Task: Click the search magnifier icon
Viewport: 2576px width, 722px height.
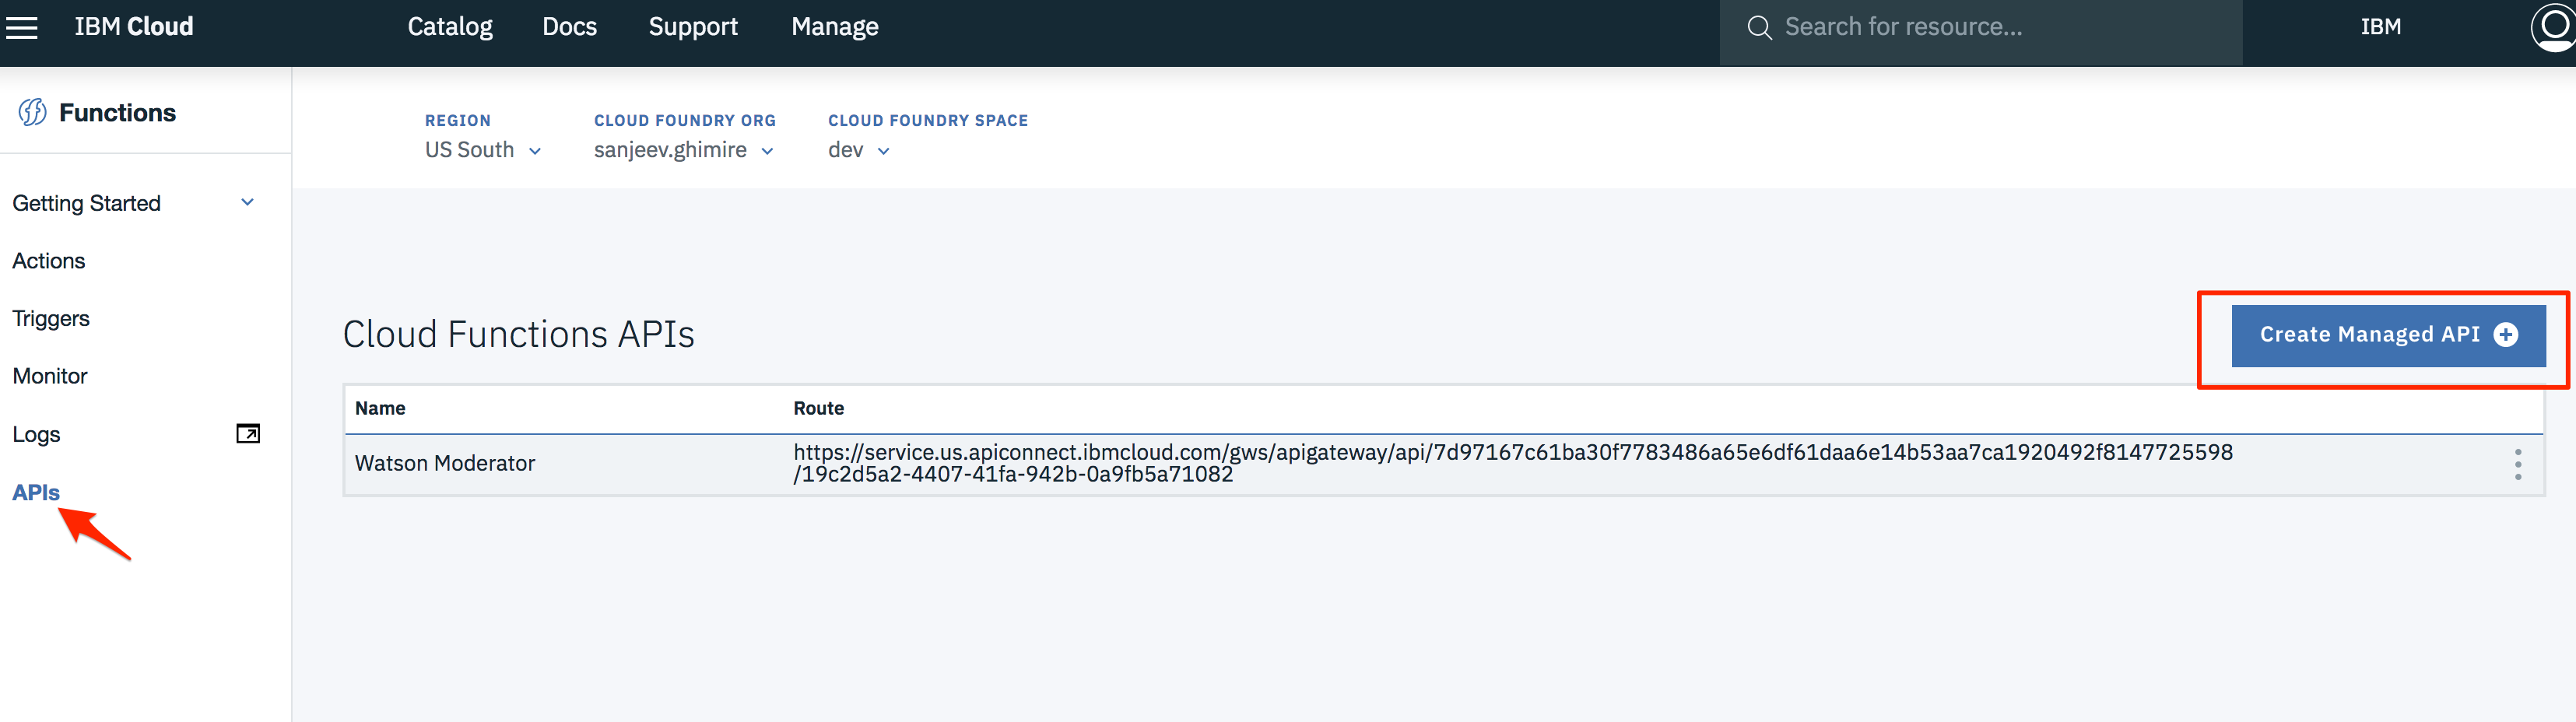Action: point(1759,28)
